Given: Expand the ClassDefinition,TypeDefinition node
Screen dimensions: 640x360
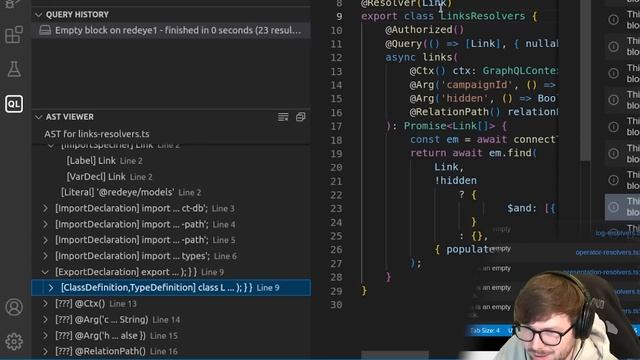Looking at the screenshot, I should tap(51, 288).
